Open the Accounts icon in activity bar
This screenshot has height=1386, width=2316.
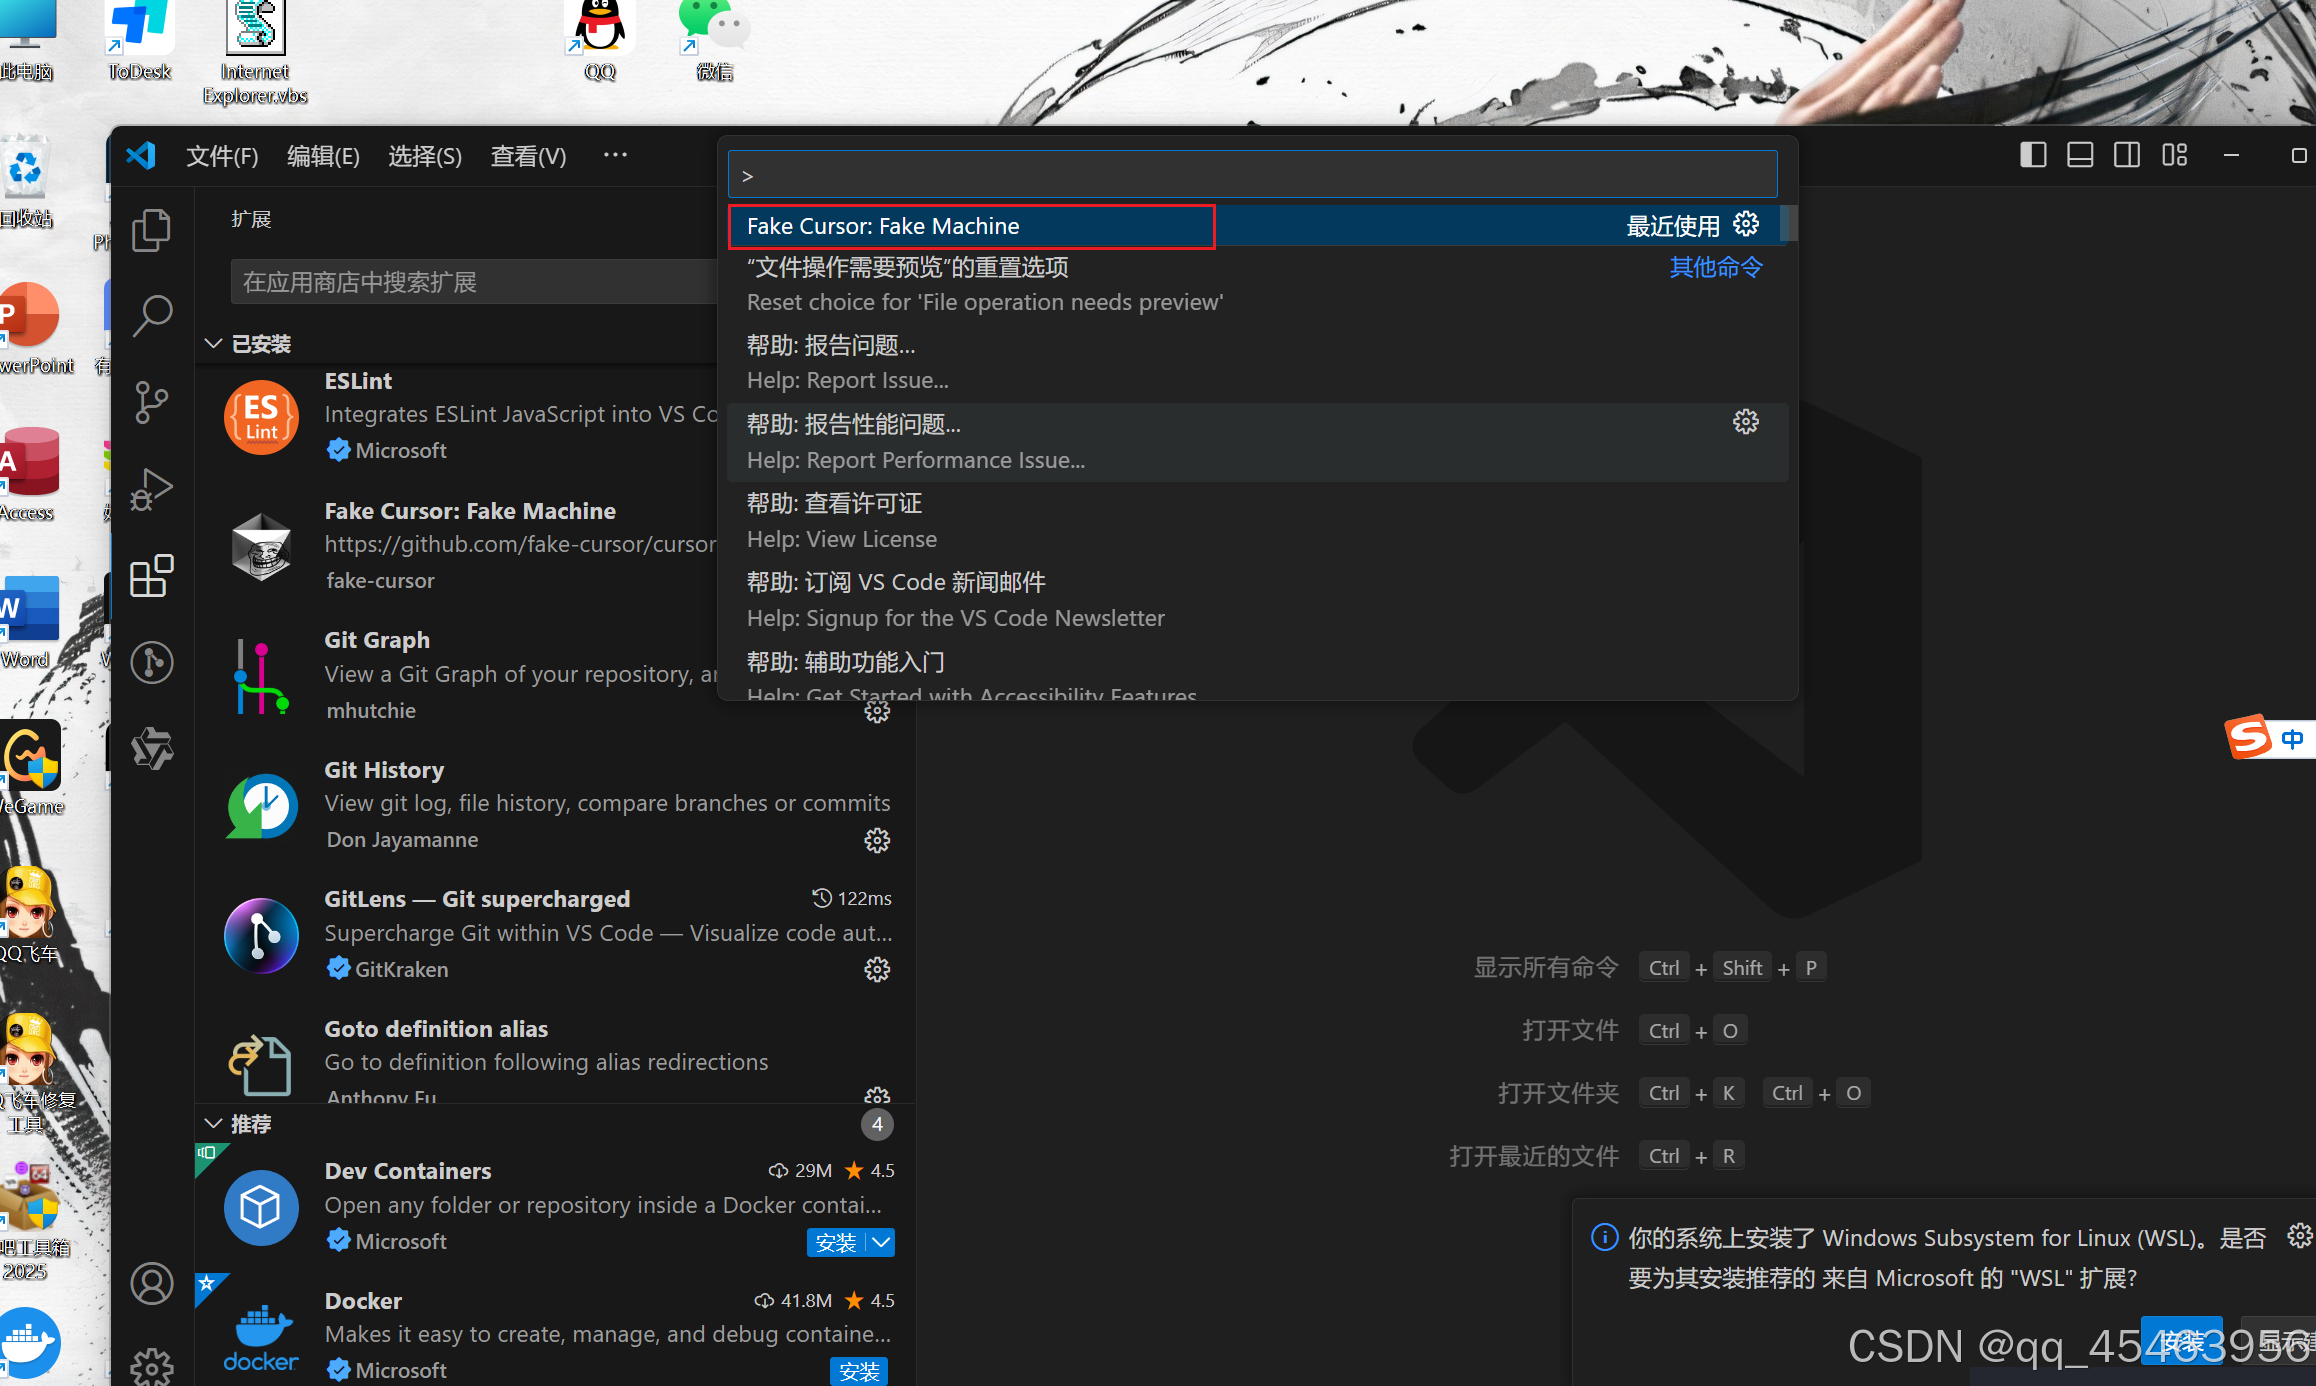click(151, 1283)
